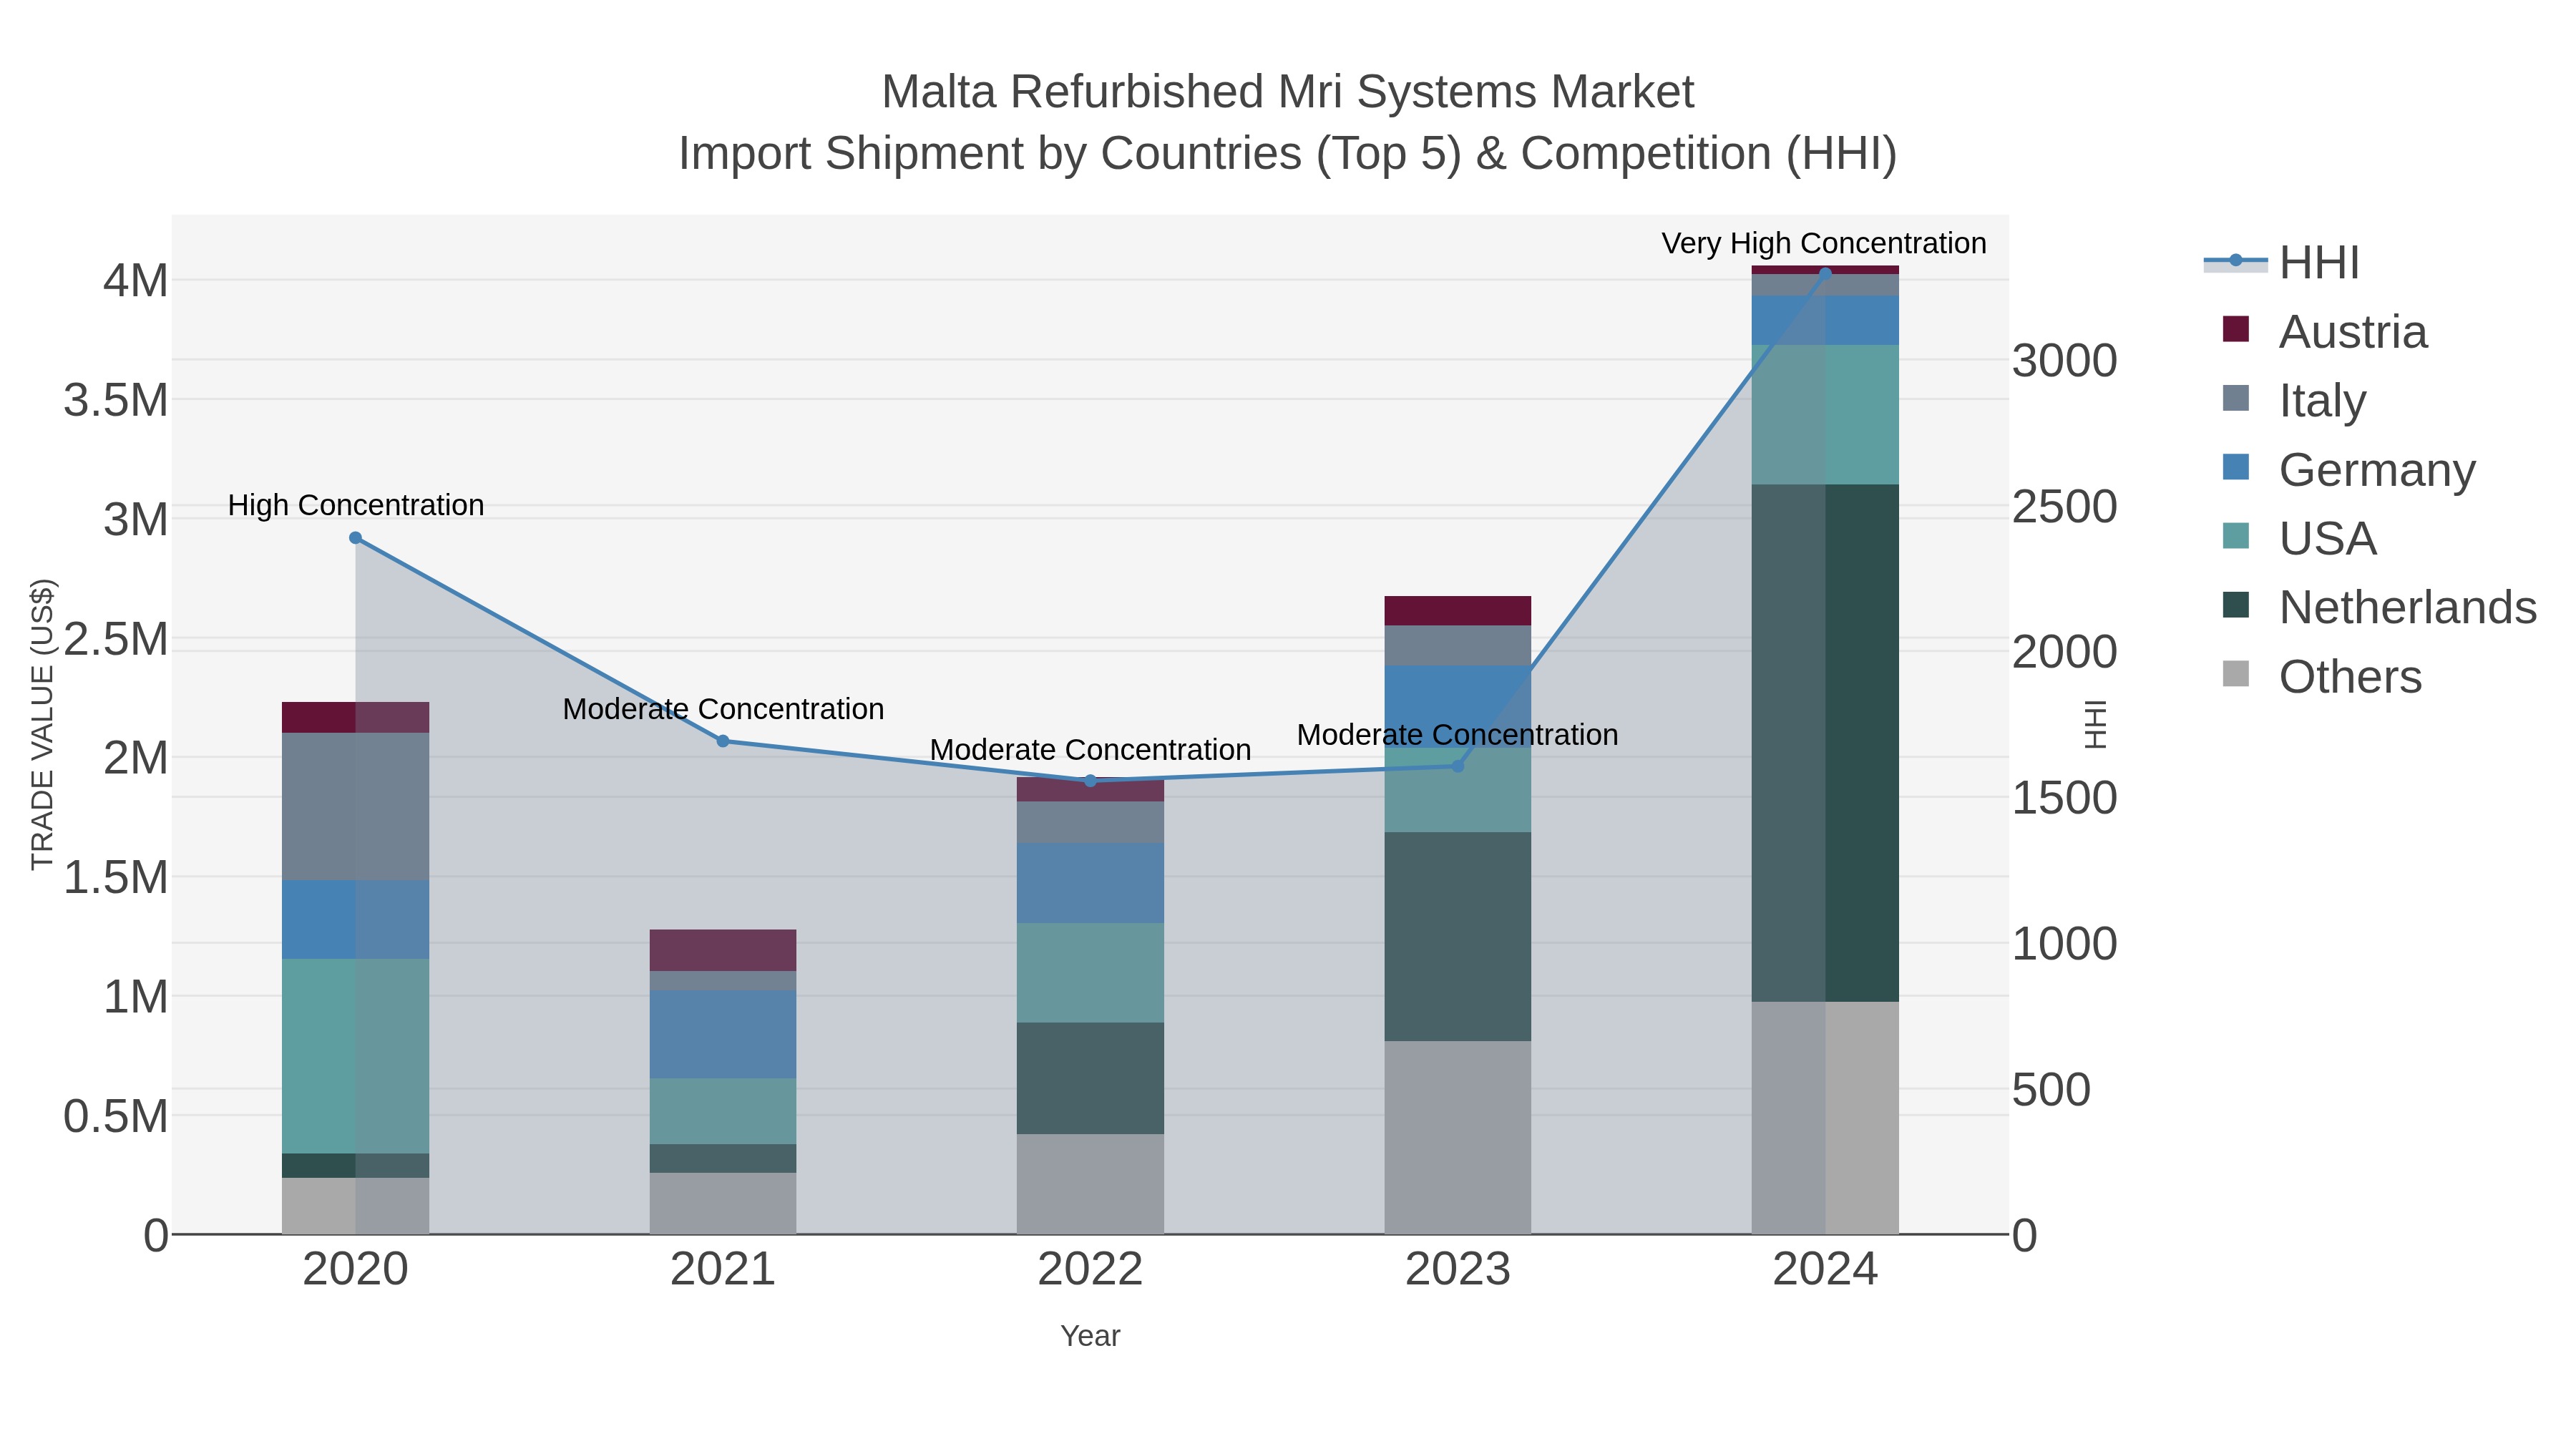Click the Italy legend color swatch
Screen dimensions: 2576x1449
(2235, 398)
